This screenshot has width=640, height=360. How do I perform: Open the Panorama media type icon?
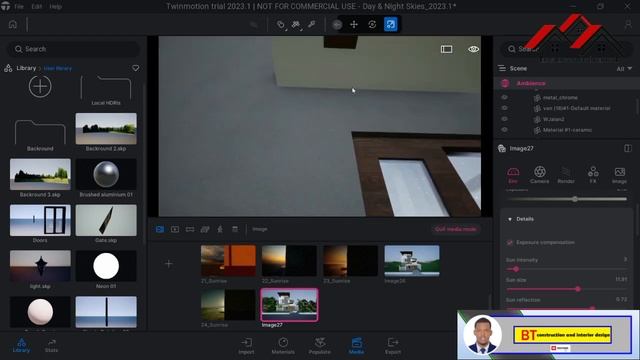click(190, 229)
